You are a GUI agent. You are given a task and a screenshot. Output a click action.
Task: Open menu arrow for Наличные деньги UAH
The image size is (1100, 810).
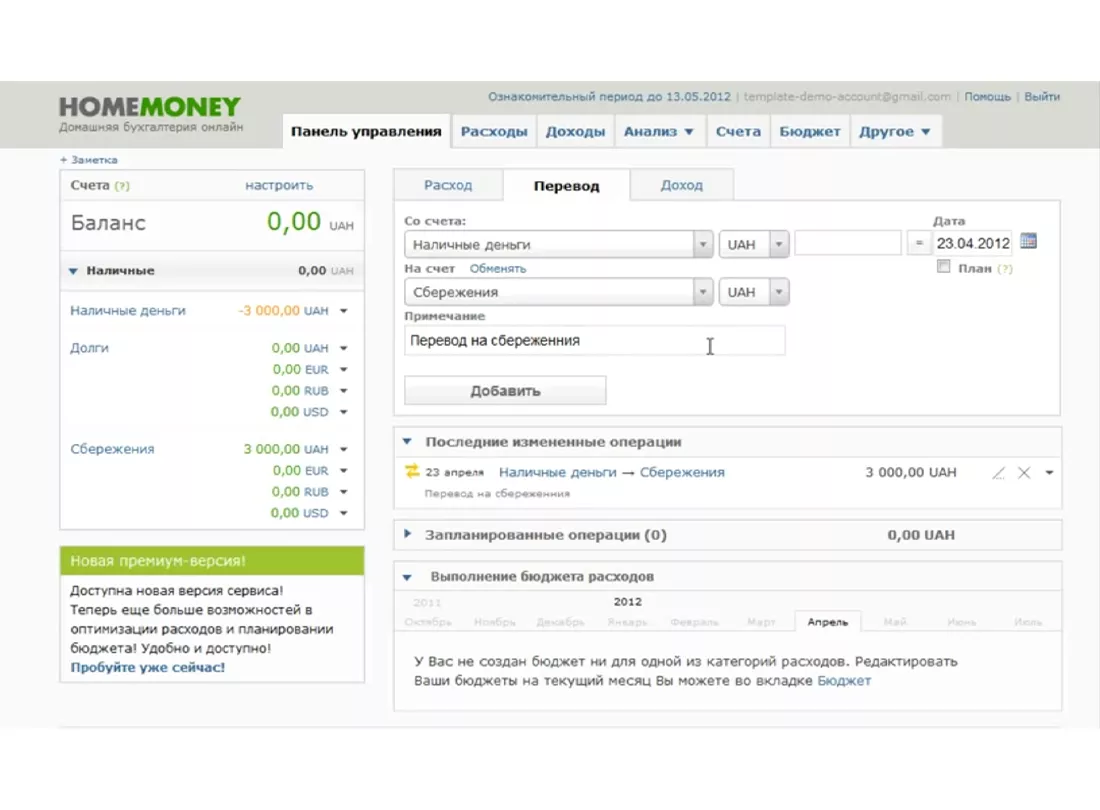click(x=344, y=311)
